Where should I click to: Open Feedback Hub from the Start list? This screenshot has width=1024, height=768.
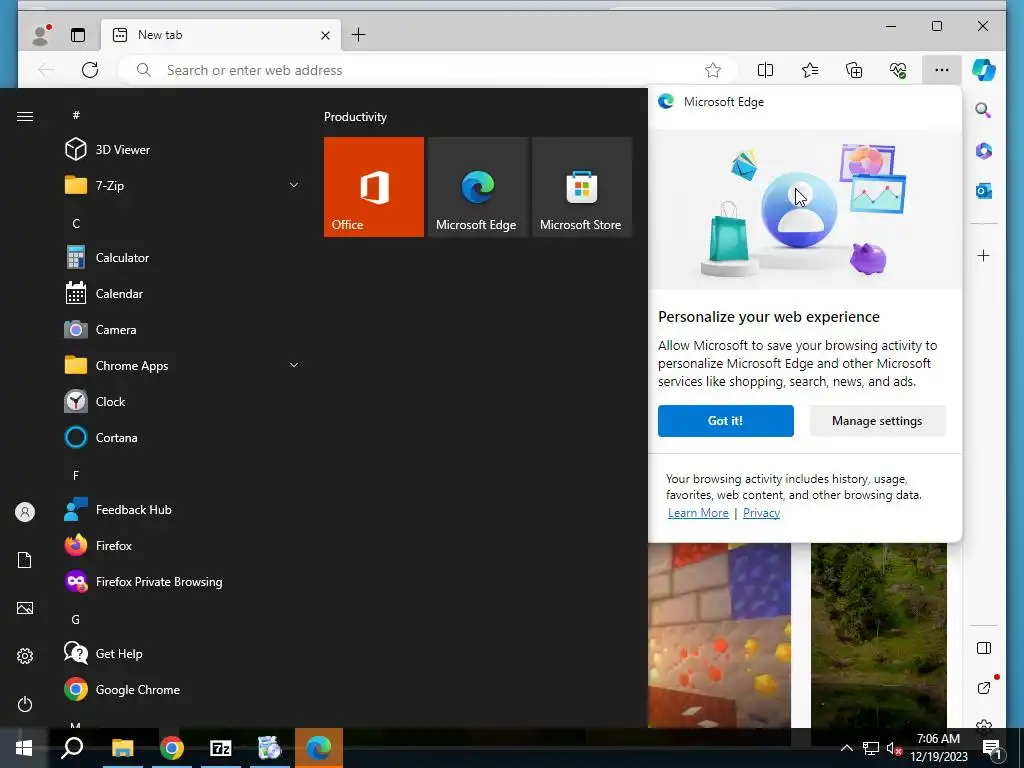click(x=183, y=509)
